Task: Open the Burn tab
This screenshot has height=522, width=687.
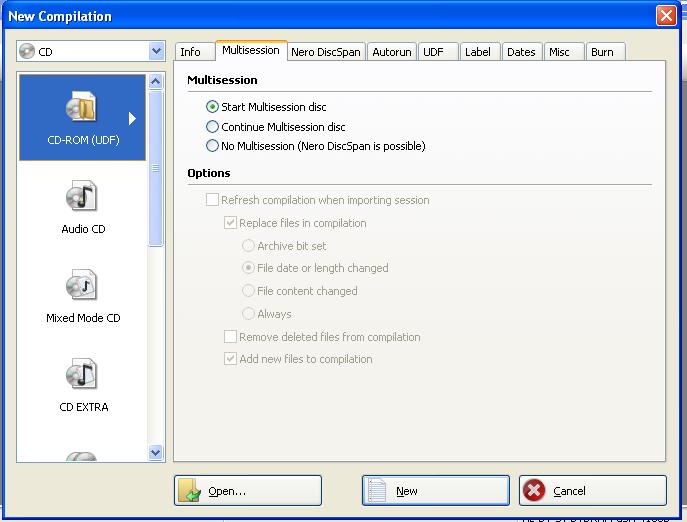Action: (601, 52)
